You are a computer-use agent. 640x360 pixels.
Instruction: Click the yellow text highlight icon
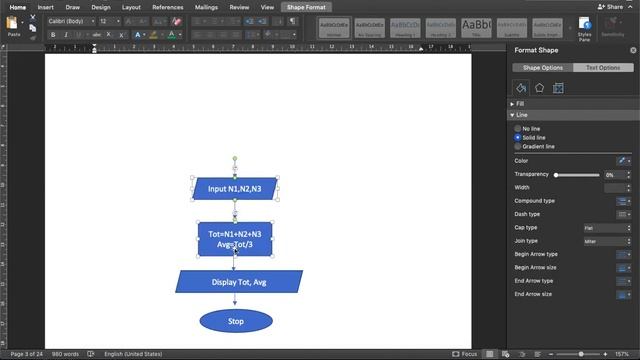pos(153,35)
